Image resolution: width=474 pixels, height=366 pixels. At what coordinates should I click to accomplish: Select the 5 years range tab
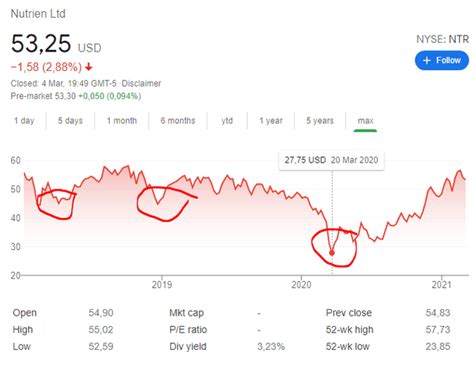[x=320, y=121]
